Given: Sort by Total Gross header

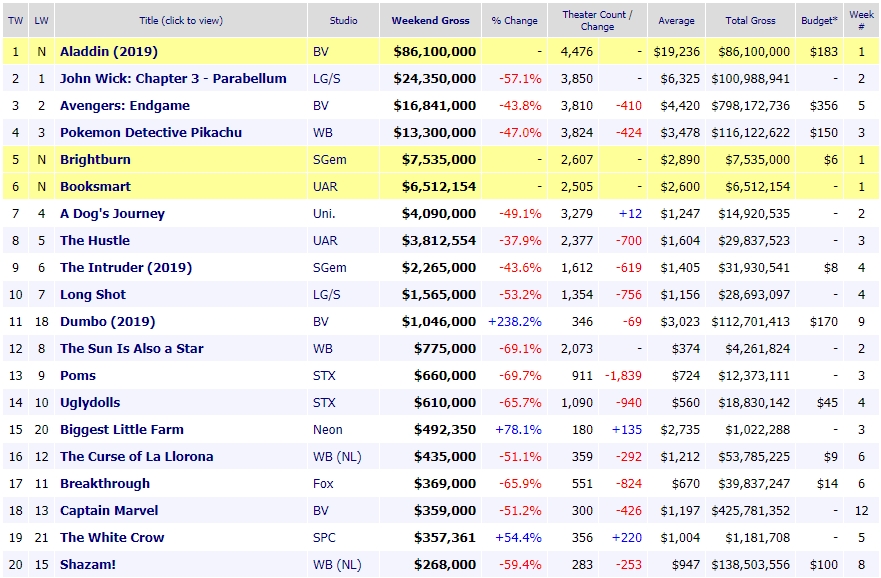Looking at the screenshot, I should coord(750,20).
